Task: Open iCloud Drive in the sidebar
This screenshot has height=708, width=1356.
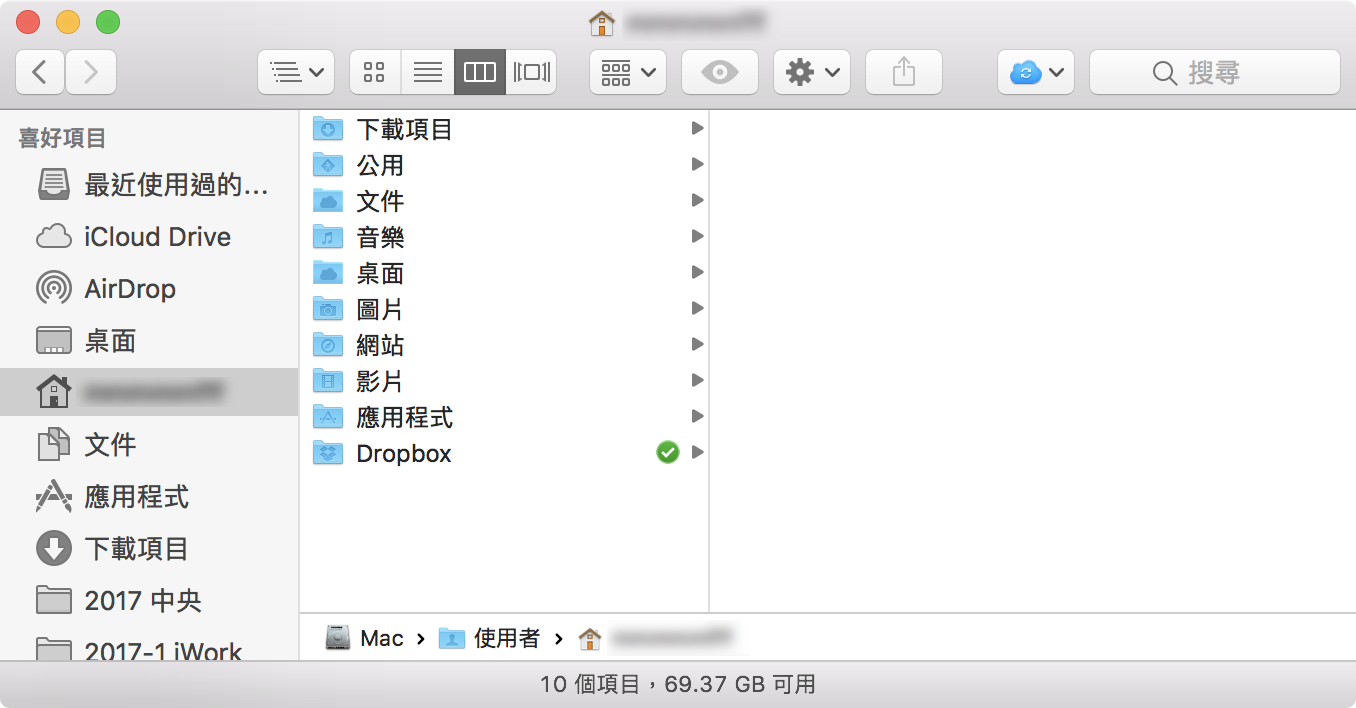Action: (157, 237)
